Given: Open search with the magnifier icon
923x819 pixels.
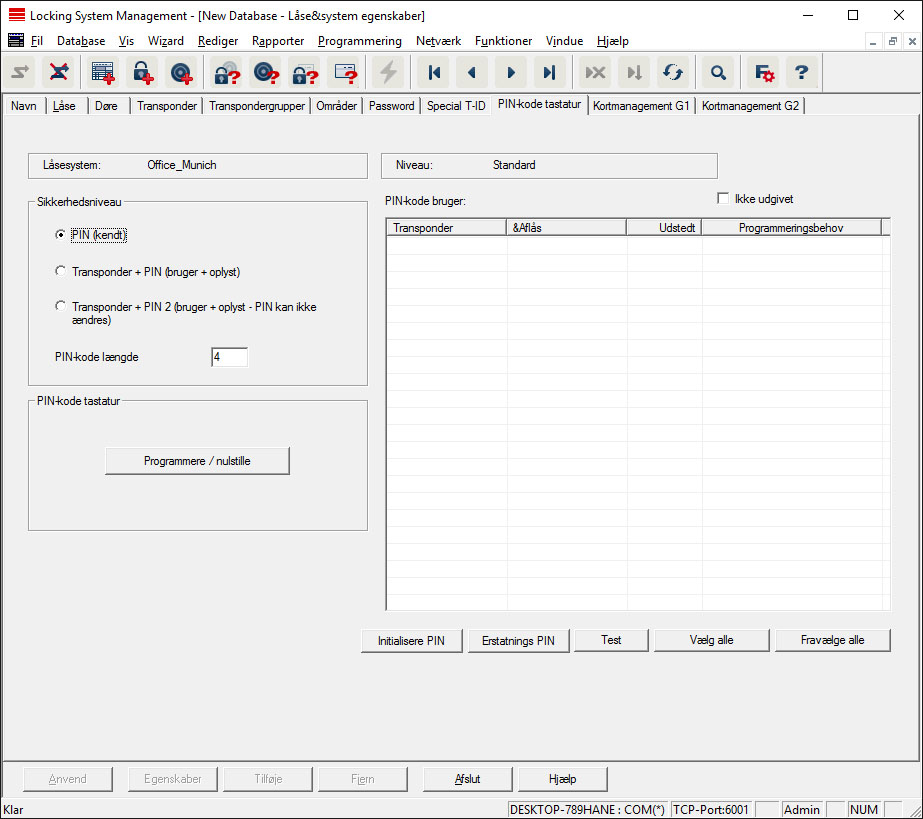Looking at the screenshot, I should (x=717, y=72).
